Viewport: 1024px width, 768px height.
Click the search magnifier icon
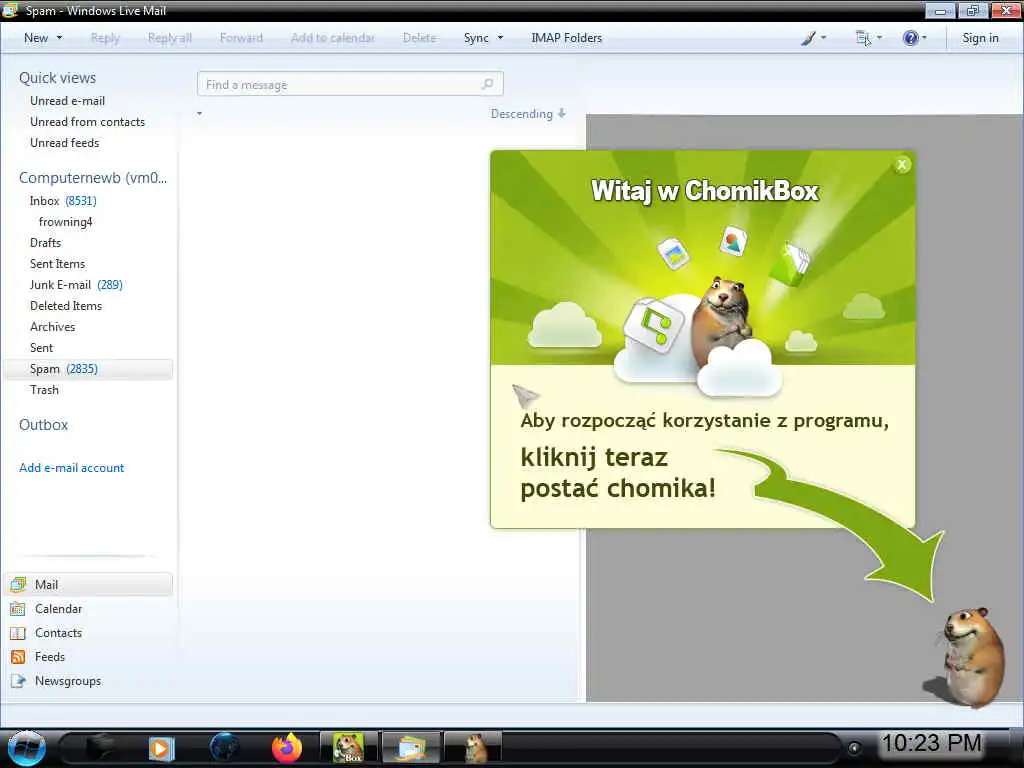[488, 84]
